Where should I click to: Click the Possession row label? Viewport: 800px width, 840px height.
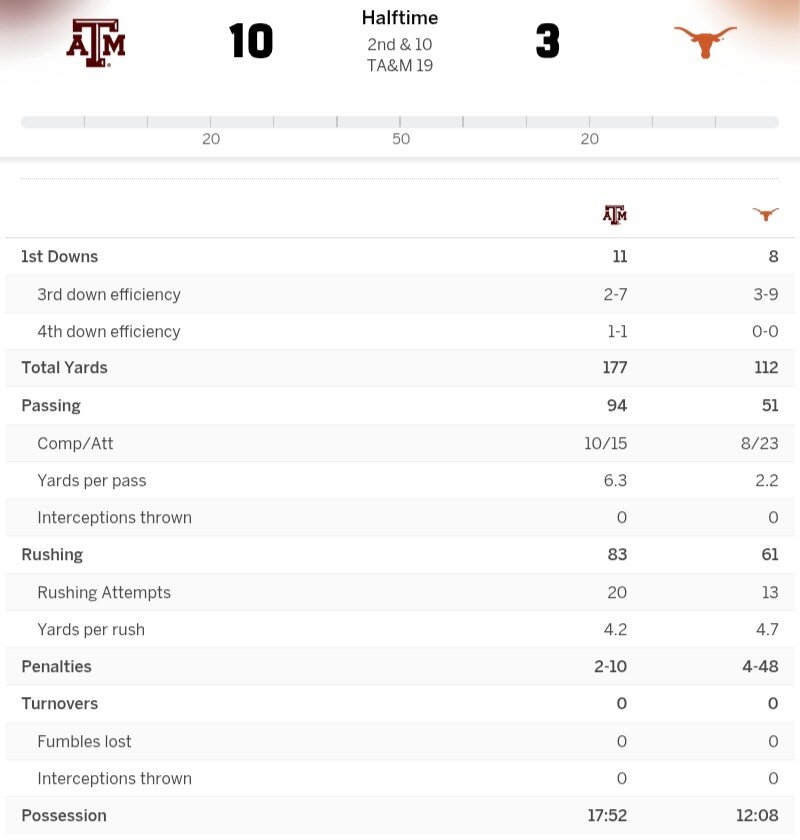coord(64,816)
